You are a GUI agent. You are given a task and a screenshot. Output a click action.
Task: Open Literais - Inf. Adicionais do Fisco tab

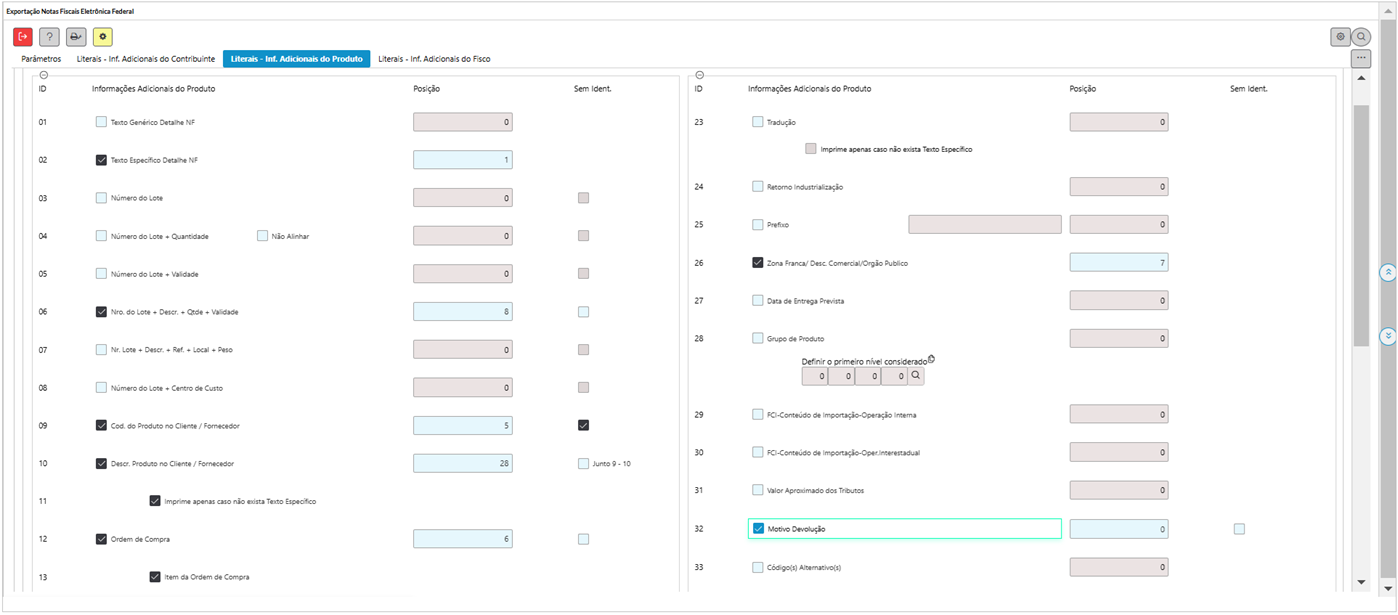(434, 59)
